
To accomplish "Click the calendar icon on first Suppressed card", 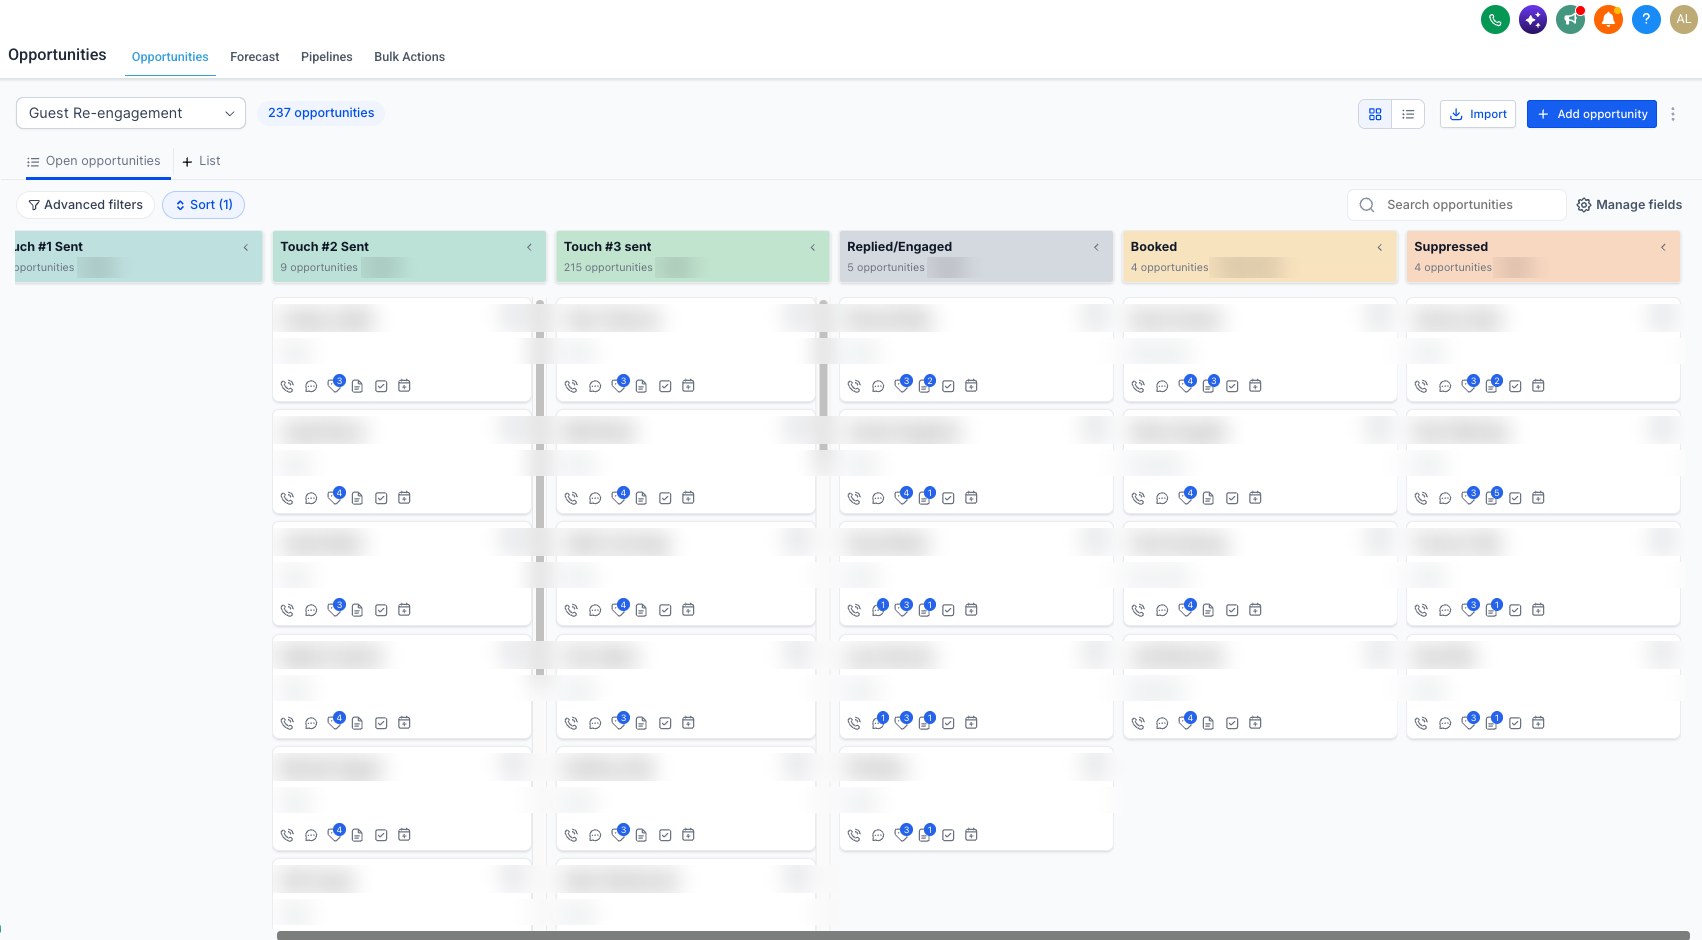I will 1539,386.
